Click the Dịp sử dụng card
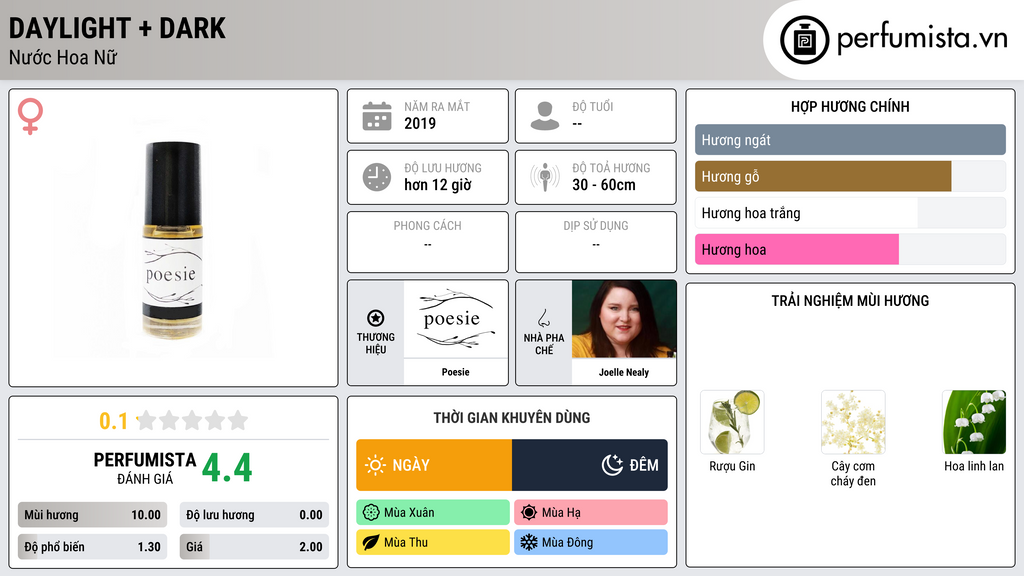The image size is (1024, 576). coord(596,242)
